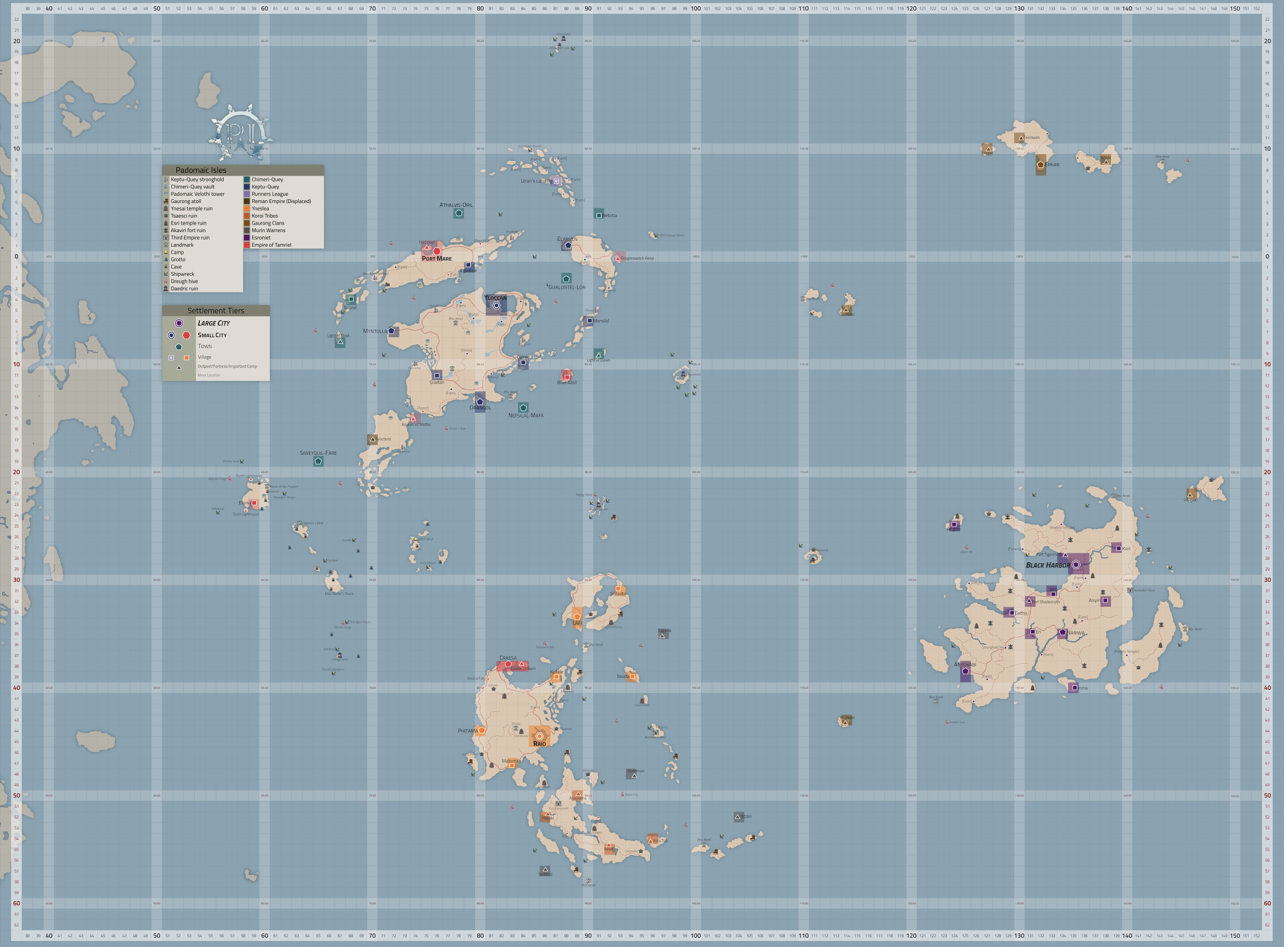Click the Settlement Tiers legend title
1284x947 pixels.
click(x=216, y=311)
